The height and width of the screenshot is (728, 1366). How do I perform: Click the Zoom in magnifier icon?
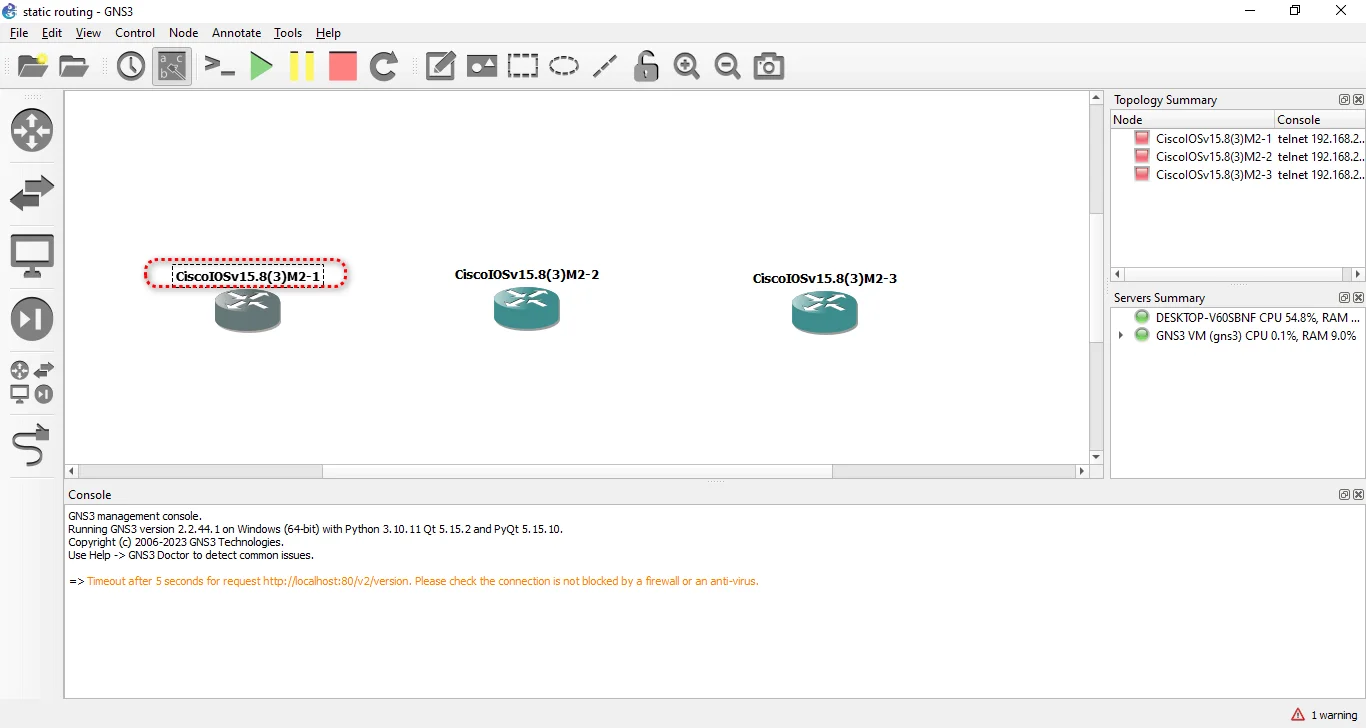(x=687, y=67)
